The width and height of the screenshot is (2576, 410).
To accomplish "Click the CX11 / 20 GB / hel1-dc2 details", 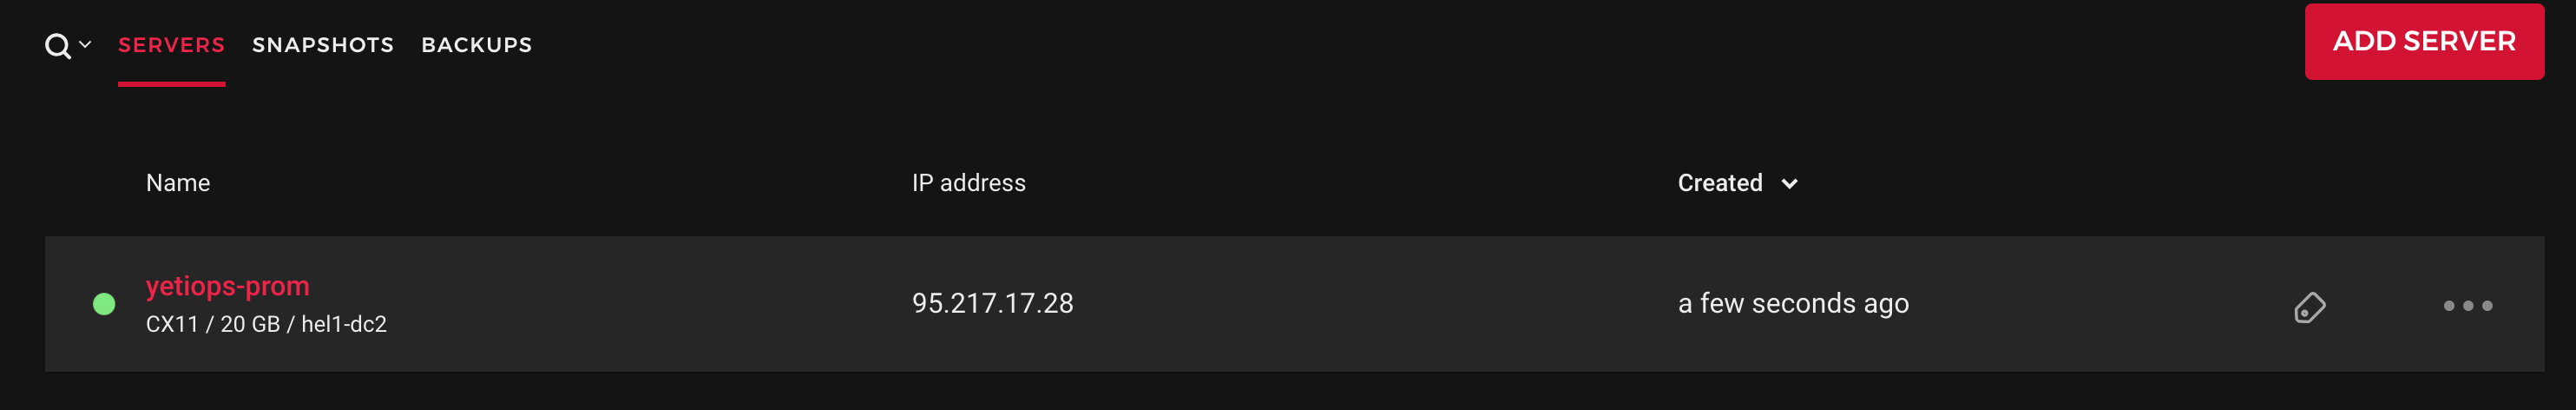I will [266, 324].
